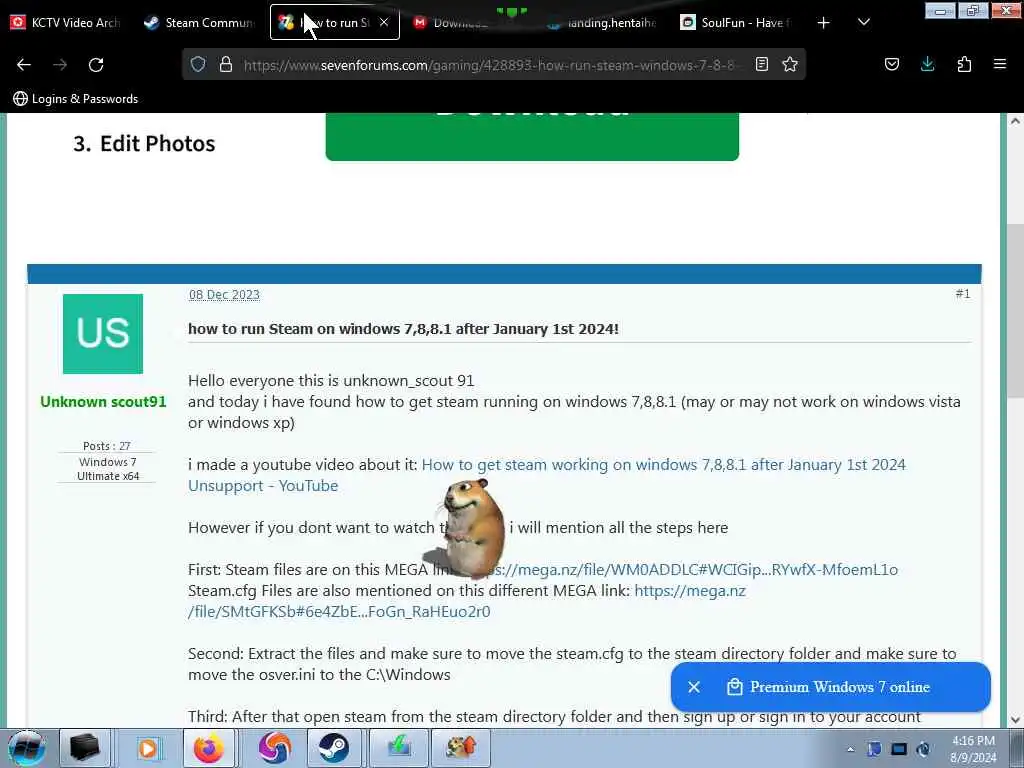The width and height of the screenshot is (1024, 768).
Task: Open Steam from the taskbar
Action: coord(333,748)
